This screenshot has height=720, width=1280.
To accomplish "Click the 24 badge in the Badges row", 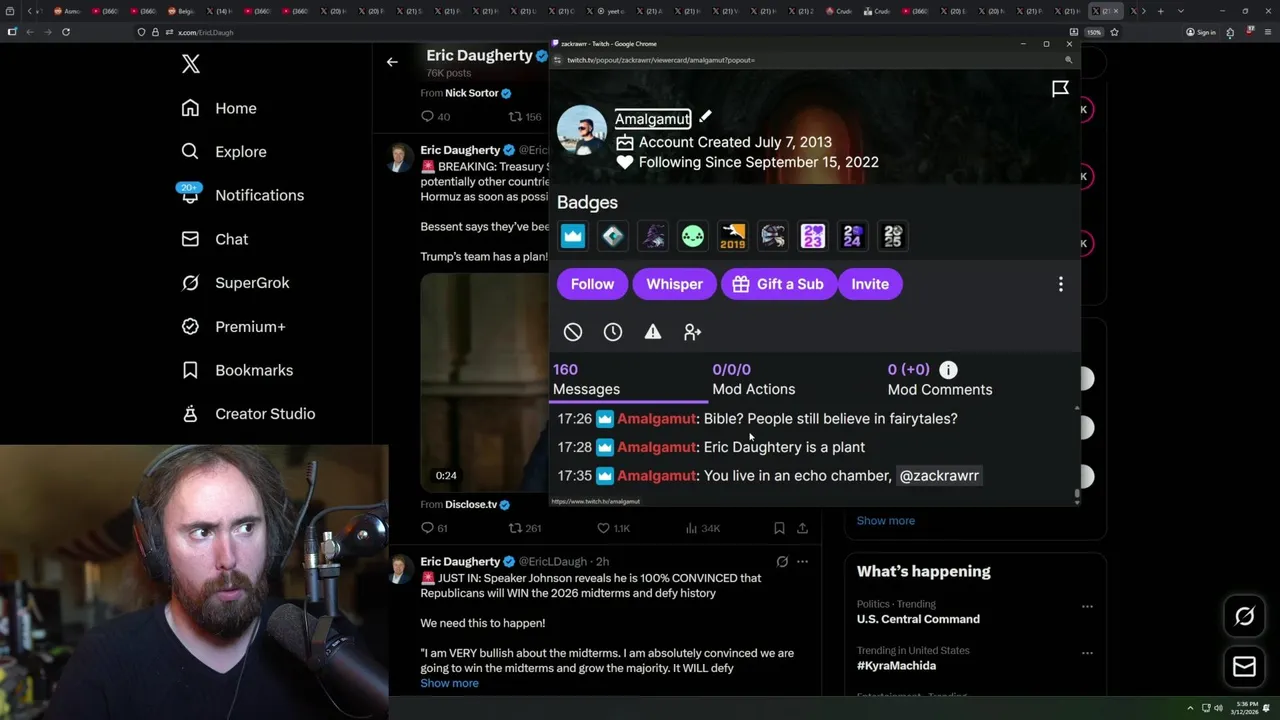I will click(853, 236).
